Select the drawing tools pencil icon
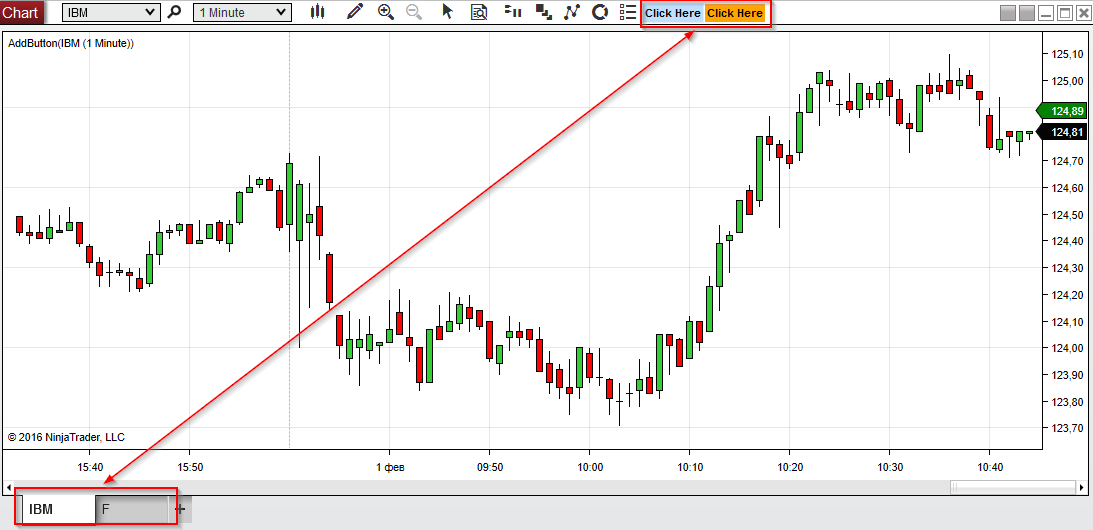The width and height of the screenshot is (1093, 530). click(355, 12)
